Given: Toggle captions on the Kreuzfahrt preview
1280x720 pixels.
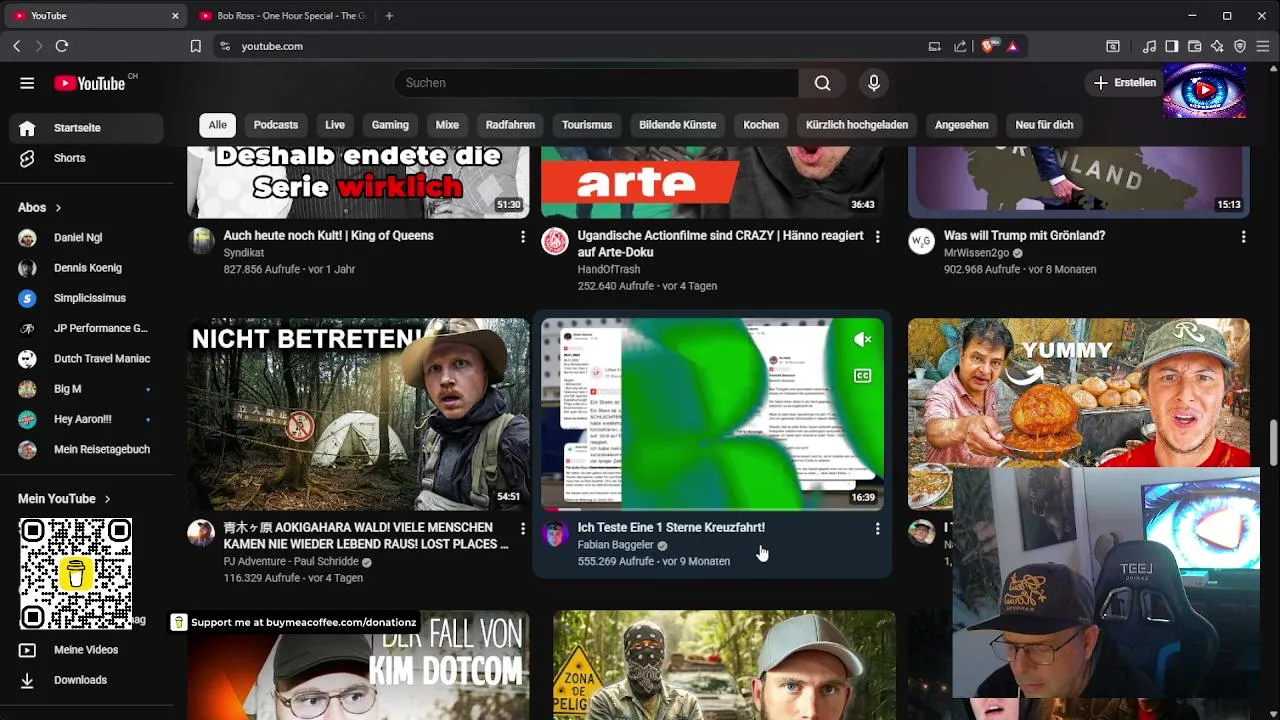Looking at the screenshot, I should (863, 376).
